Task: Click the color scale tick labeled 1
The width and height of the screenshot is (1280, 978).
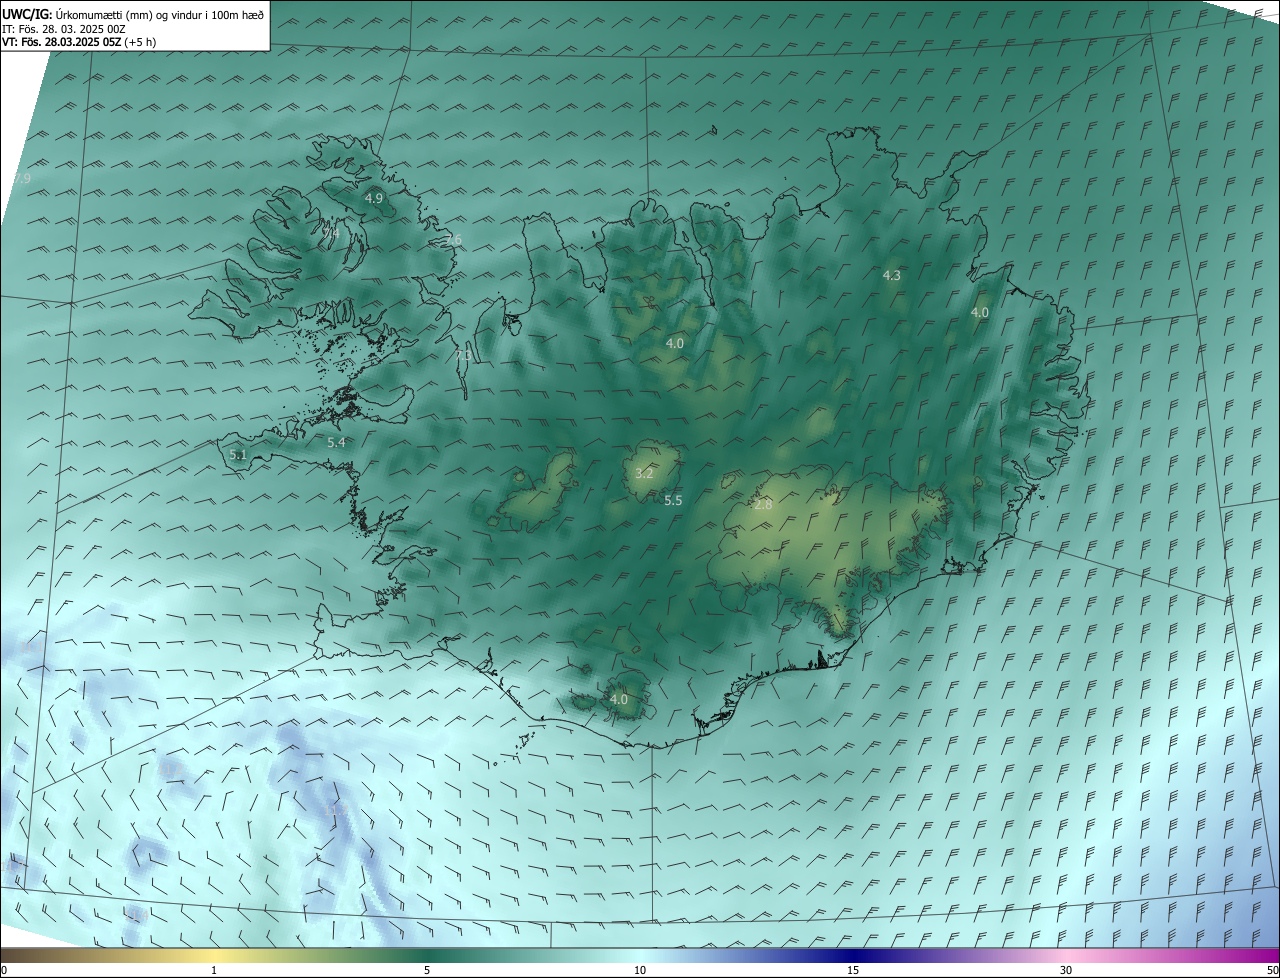Action: [x=214, y=970]
